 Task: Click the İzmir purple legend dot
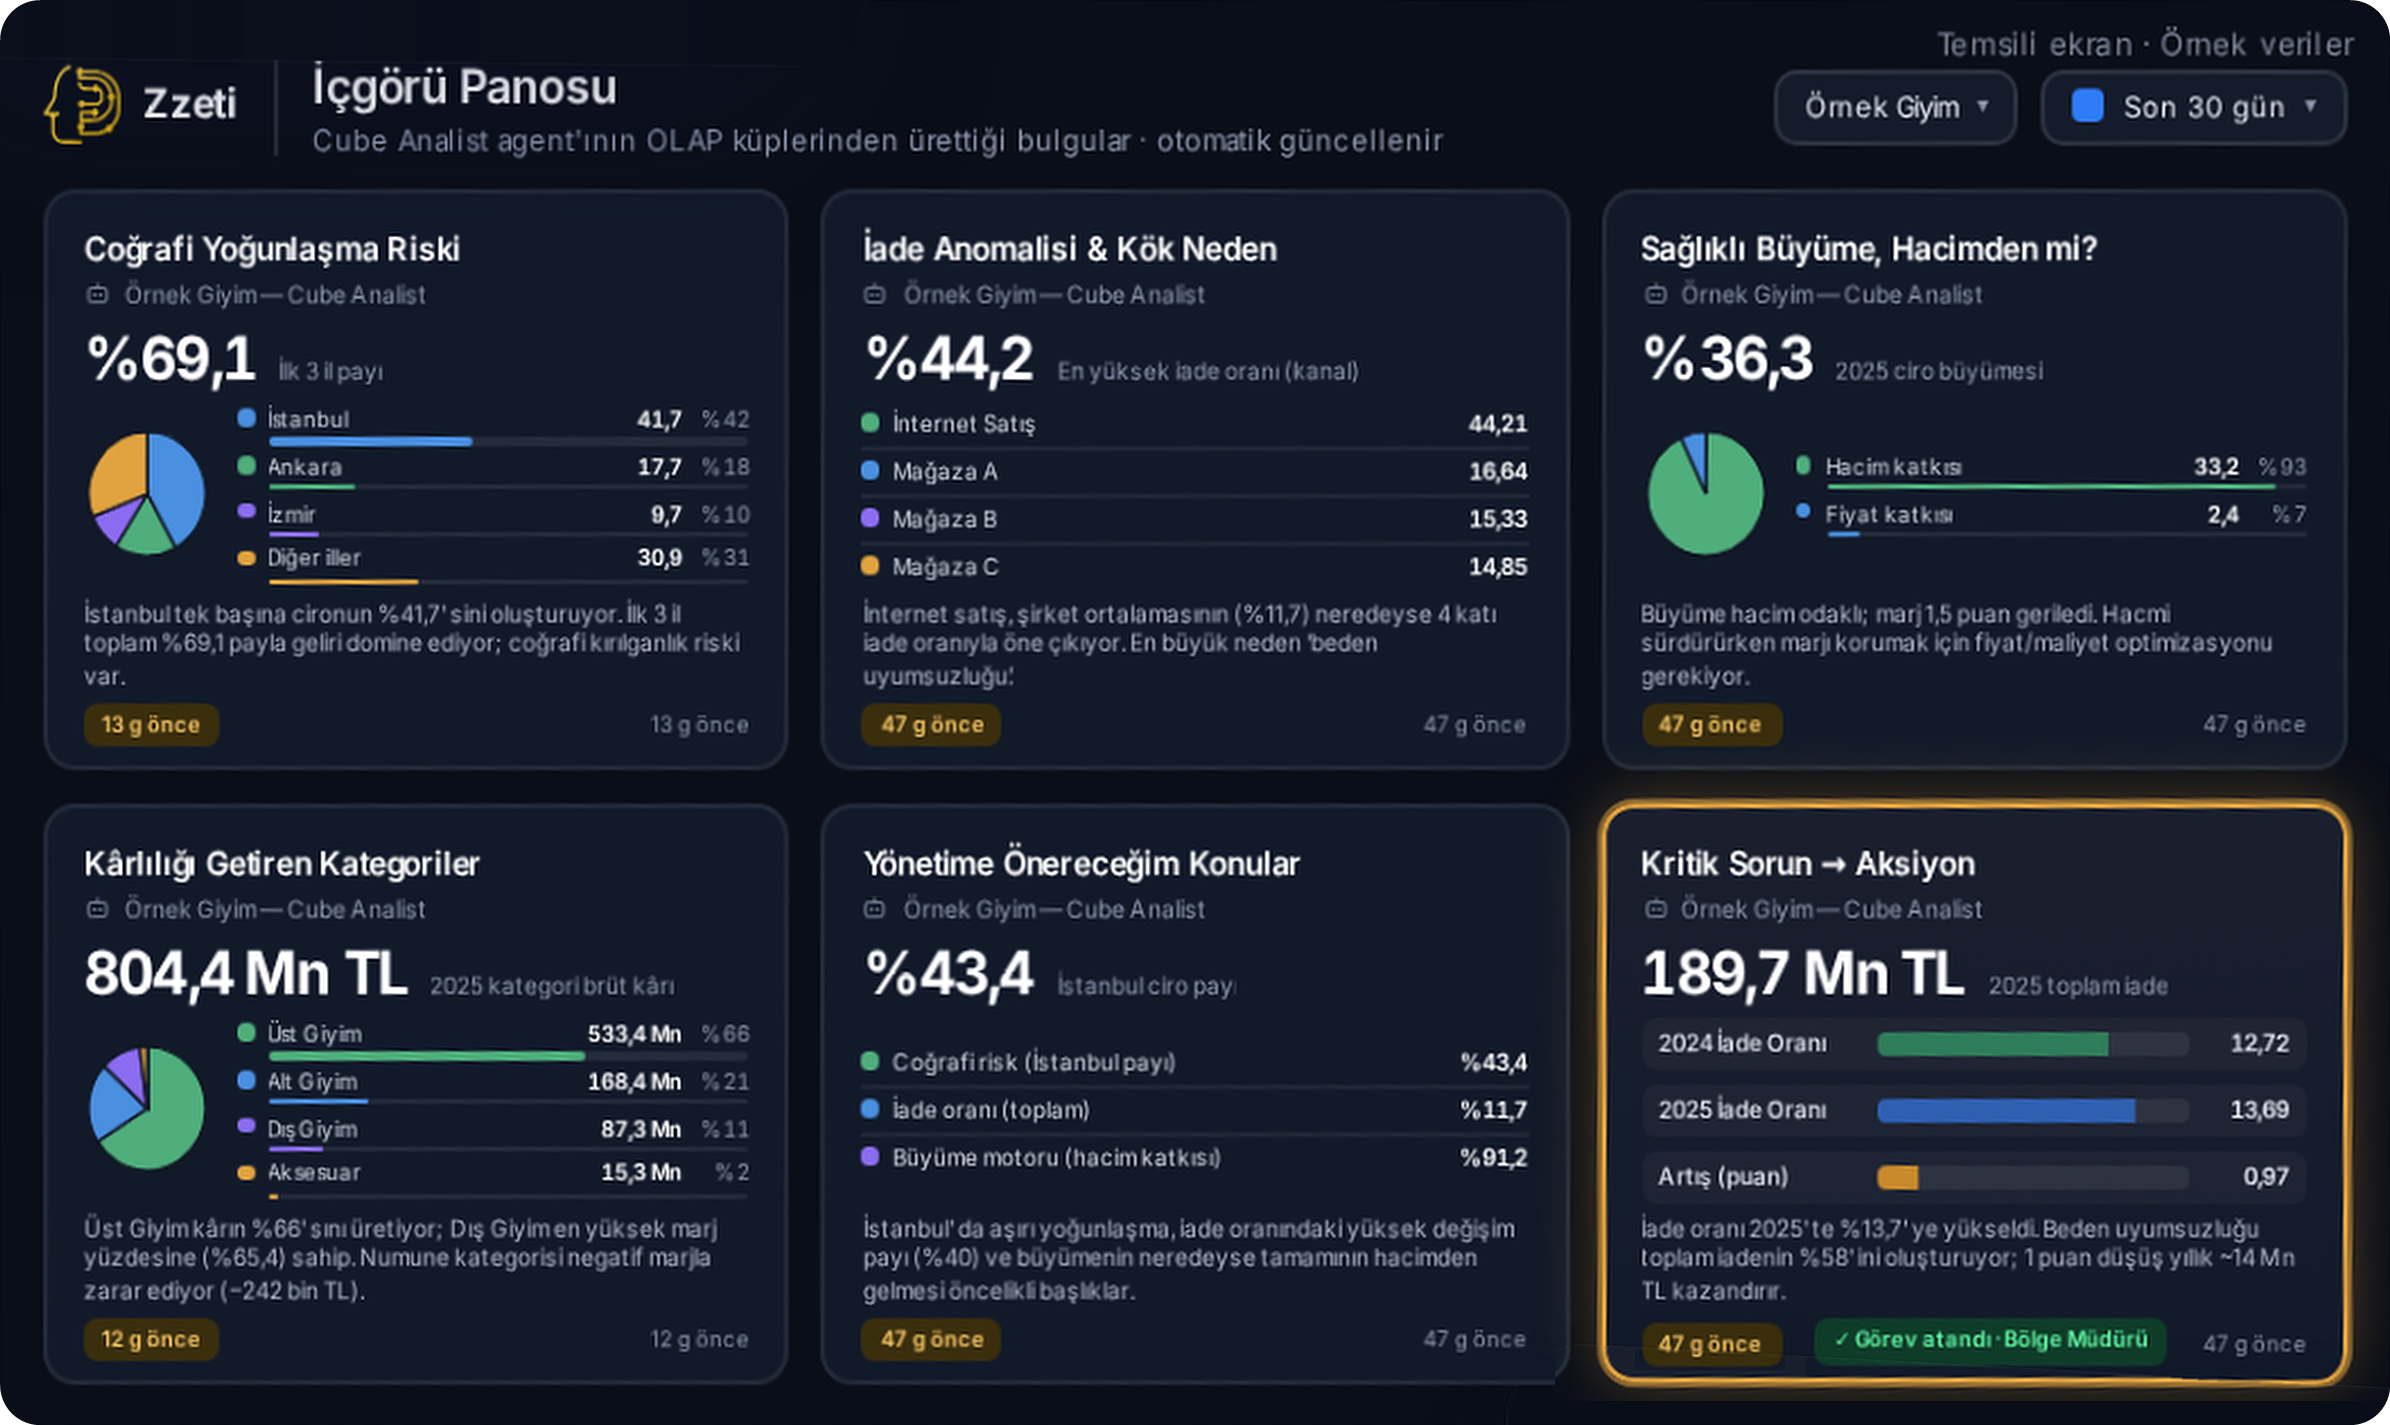[246, 511]
